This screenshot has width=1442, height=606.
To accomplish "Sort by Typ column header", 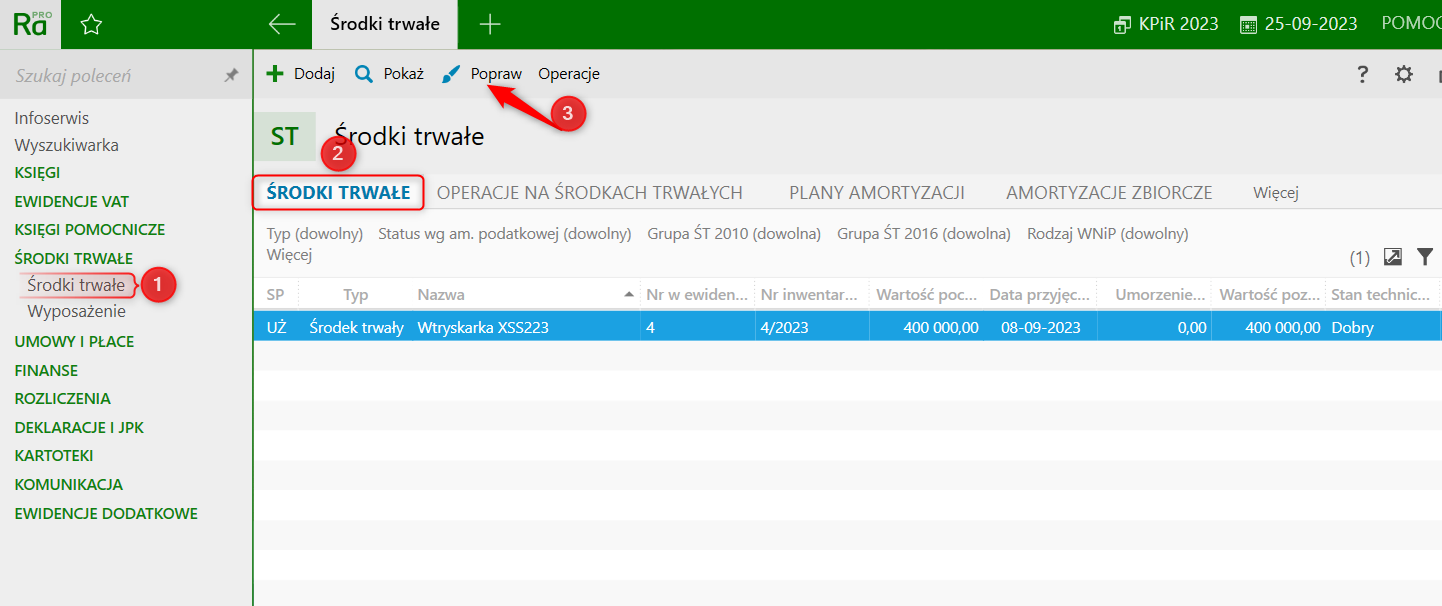I will tap(355, 294).
